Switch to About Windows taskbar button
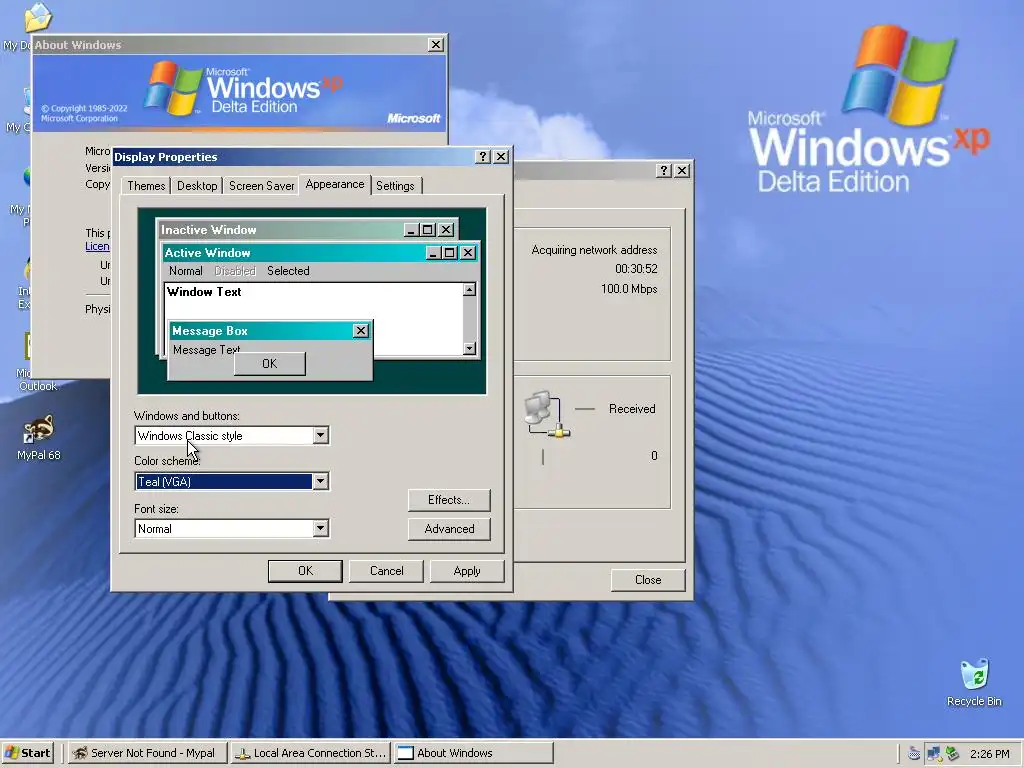Screen dimensions: 1024x768 tap(474, 753)
